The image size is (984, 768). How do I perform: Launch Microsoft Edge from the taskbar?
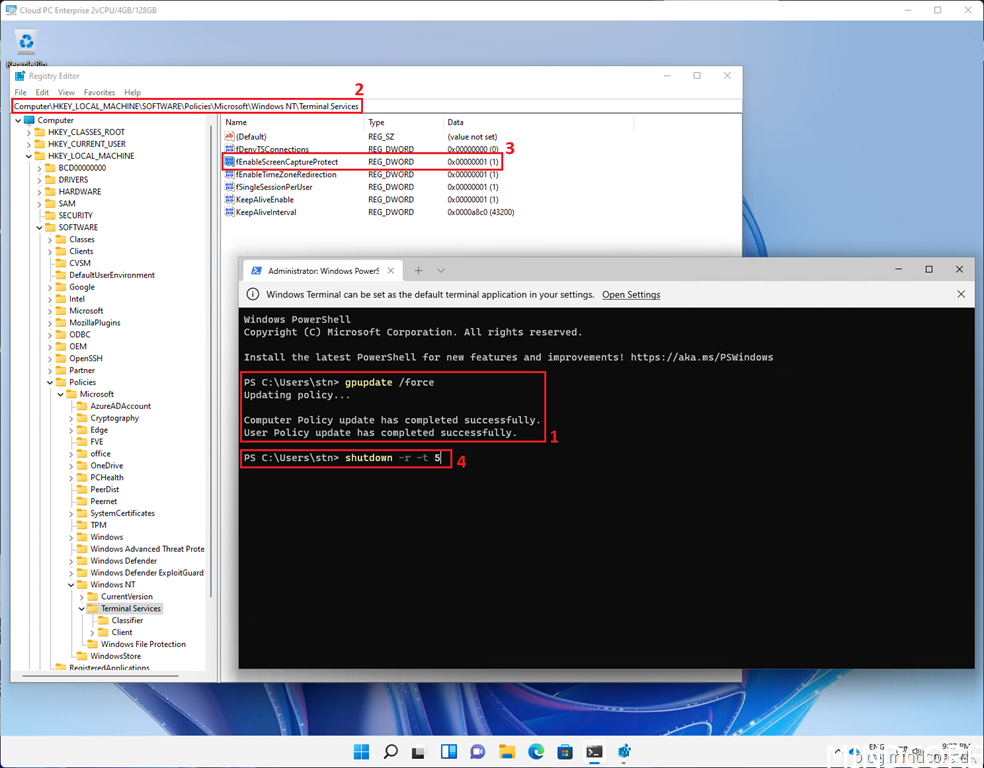click(536, 752)
